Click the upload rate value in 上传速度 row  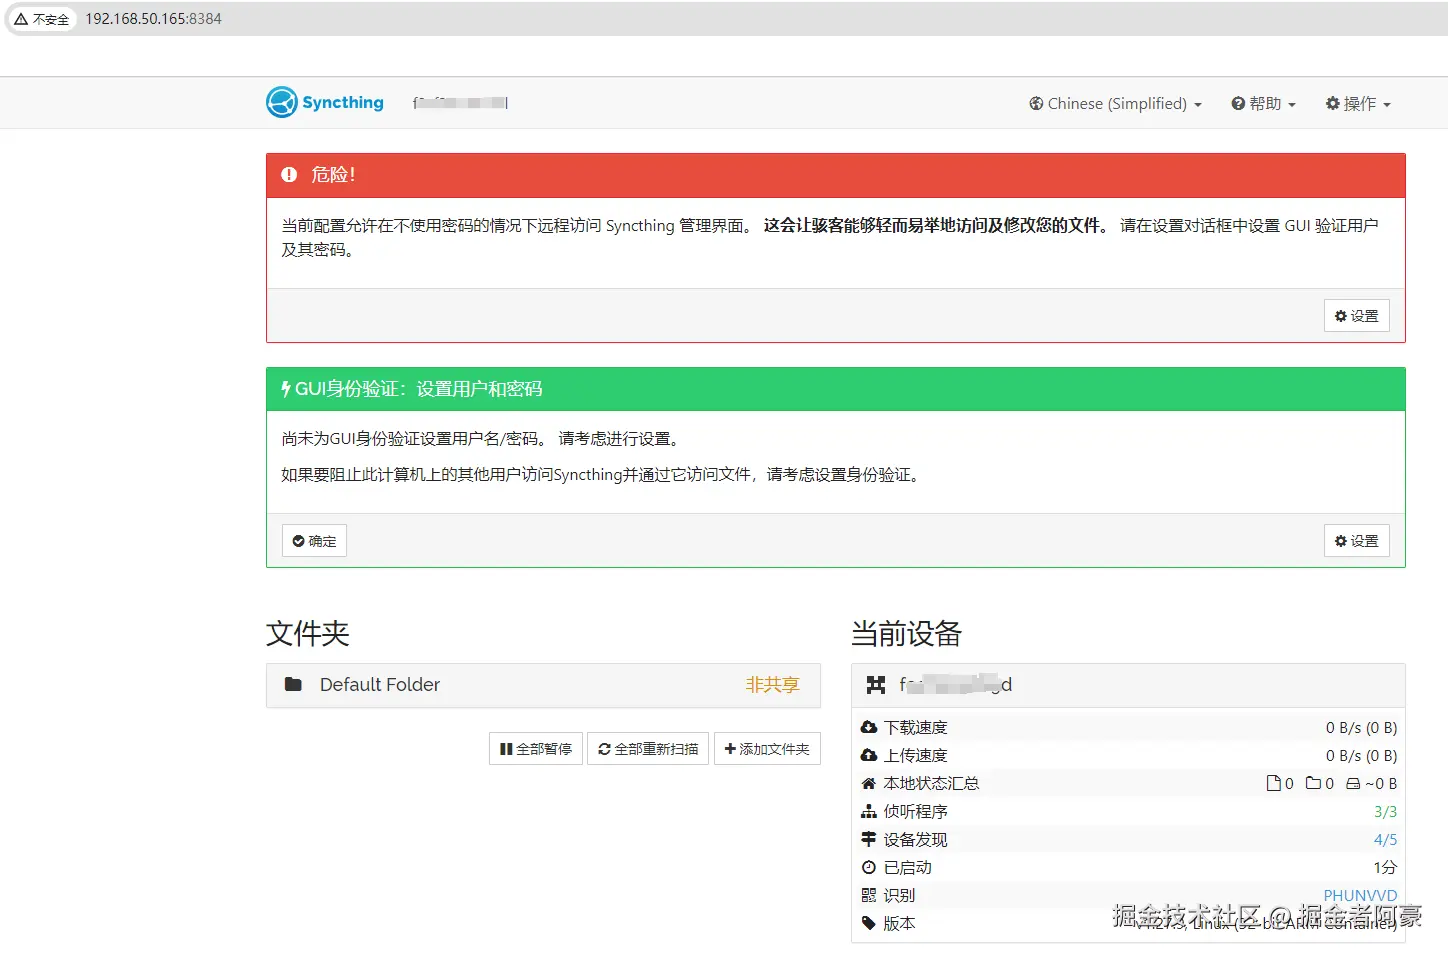coord(1361,755)
